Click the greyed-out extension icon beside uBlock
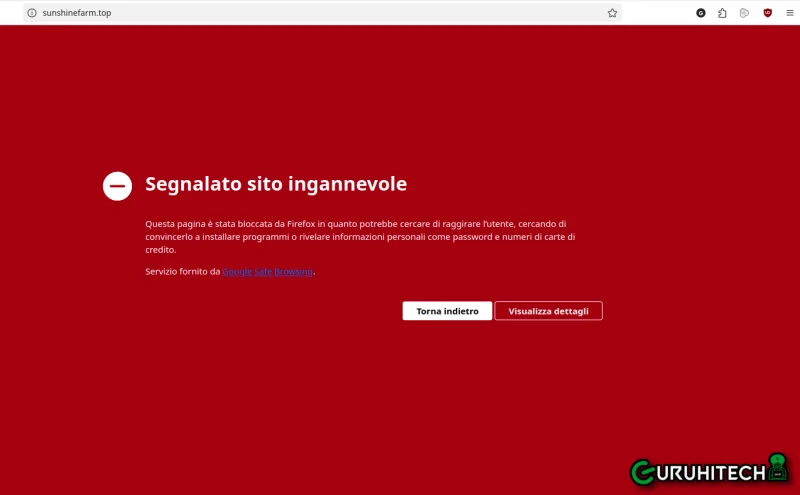800x495 pixels. tap(744, 13)
